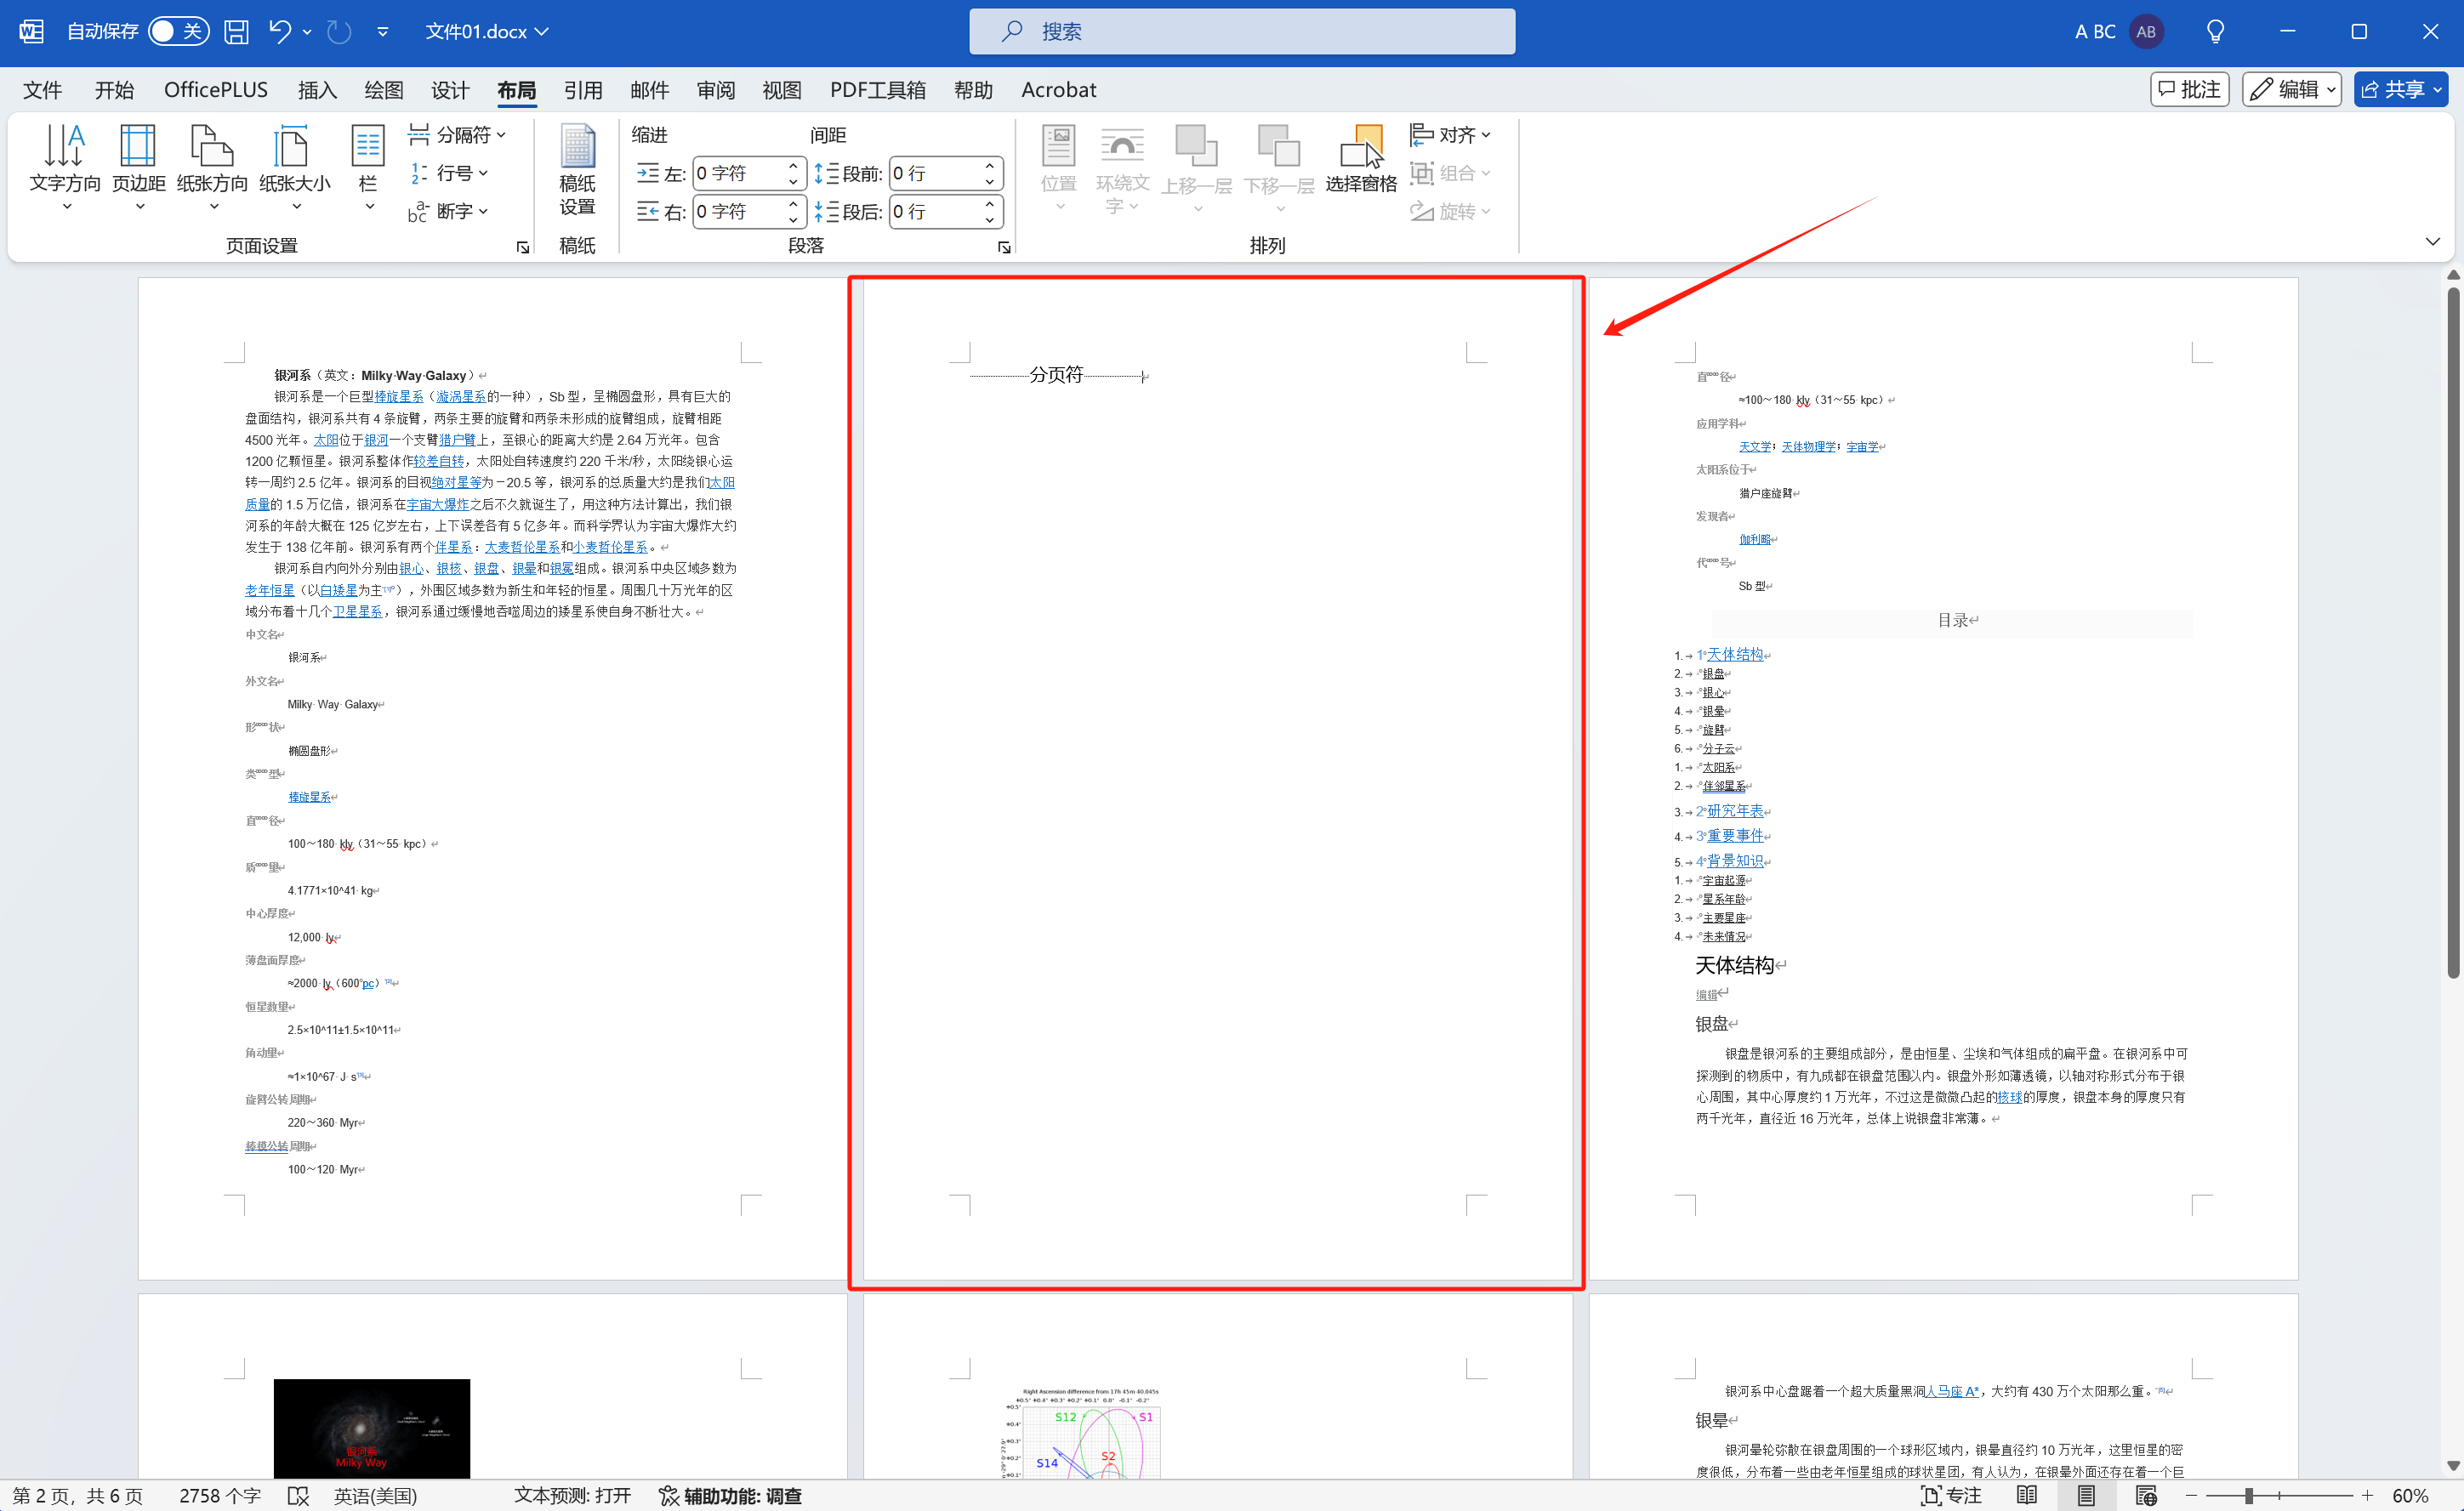Open the References (引用) tab
Viewport: 2464px width, 1511px height.
[x=583, y=90]
